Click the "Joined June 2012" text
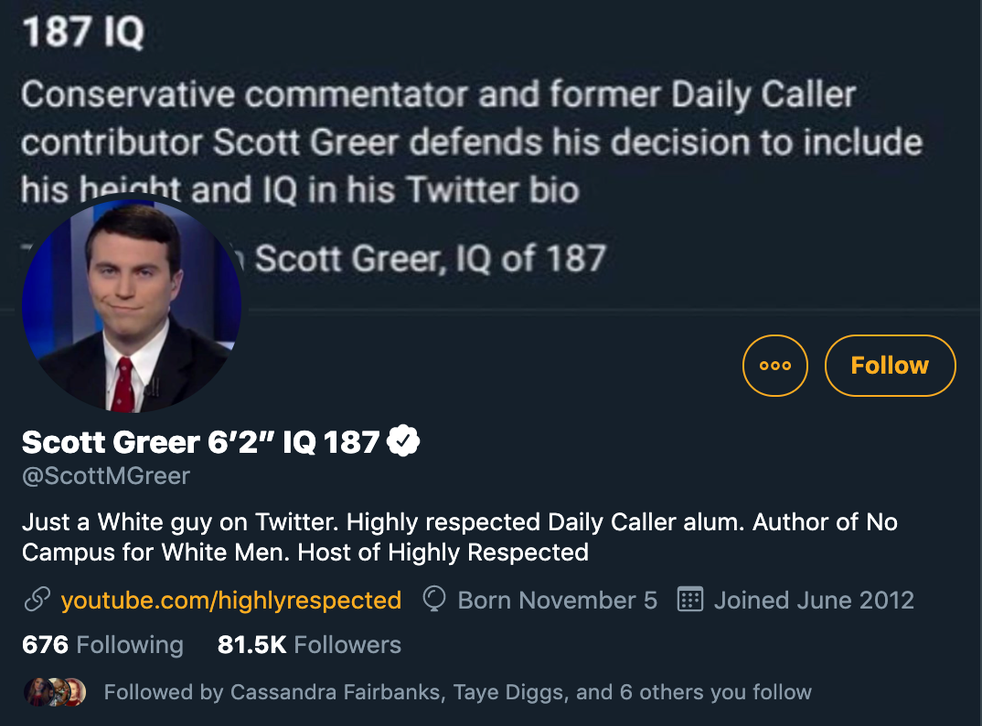The width and height of the screenshot is (982, 726). (x=813, y=600)
